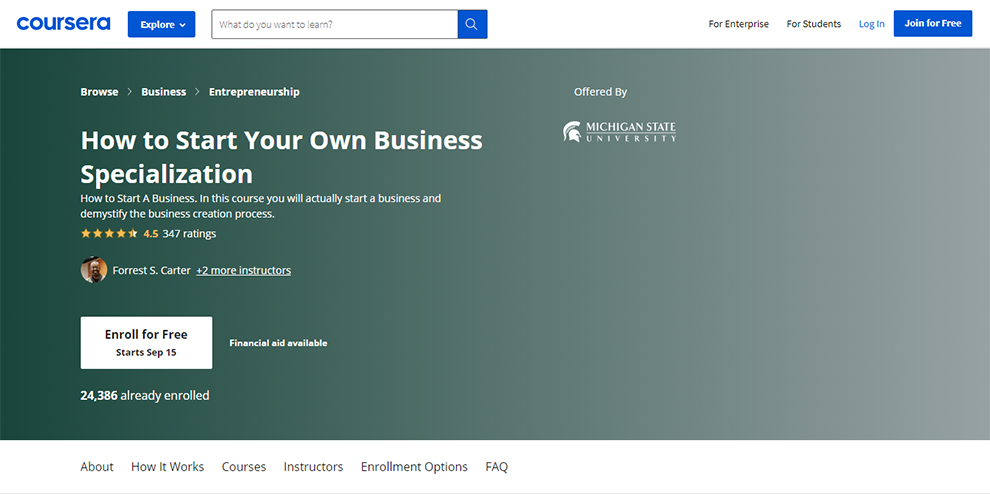Switch to the Courses tab
Viewport: 990px width, 496px height.
pos(244,467)
